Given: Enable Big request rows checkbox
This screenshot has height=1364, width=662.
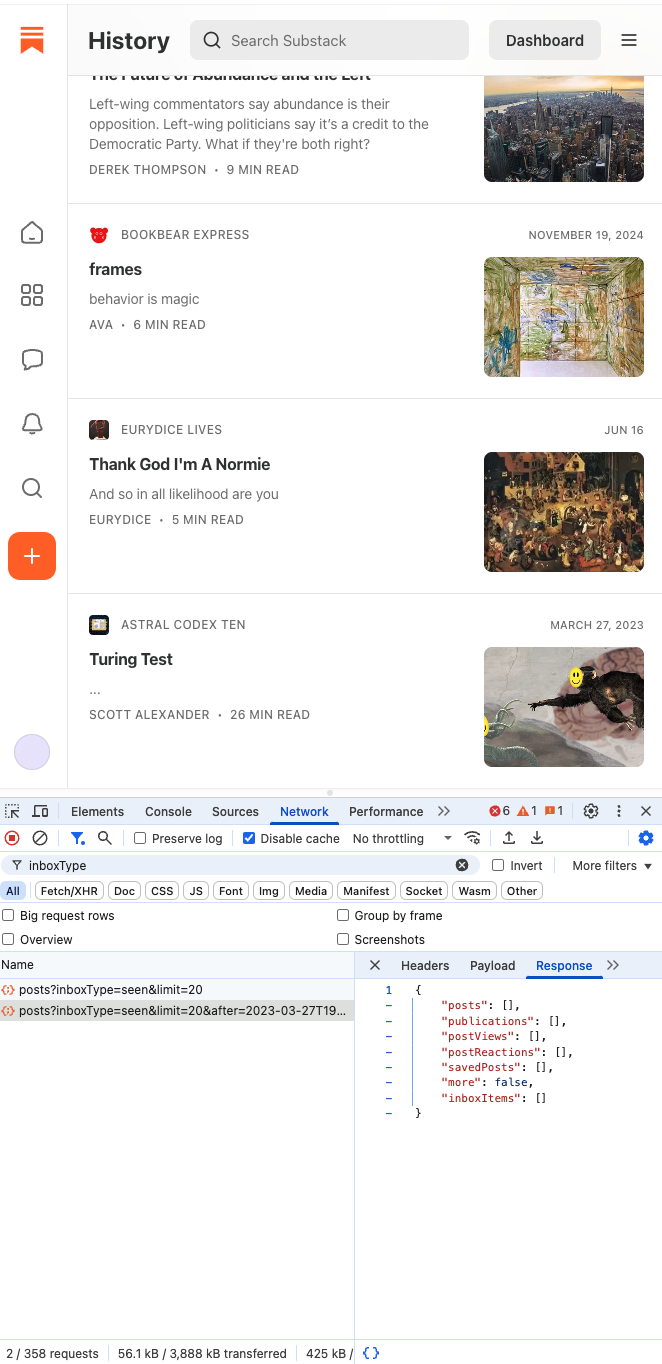Looking at the screenshot, I should 8,915.
